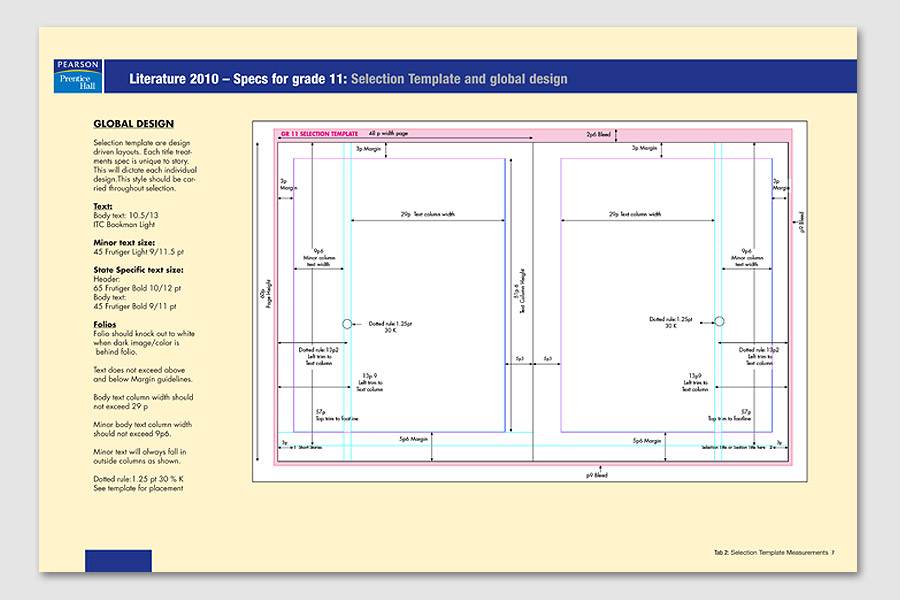Click the dotted rule circle on right page
Viewport: 900px width, 600px height.
pos(718,322)
